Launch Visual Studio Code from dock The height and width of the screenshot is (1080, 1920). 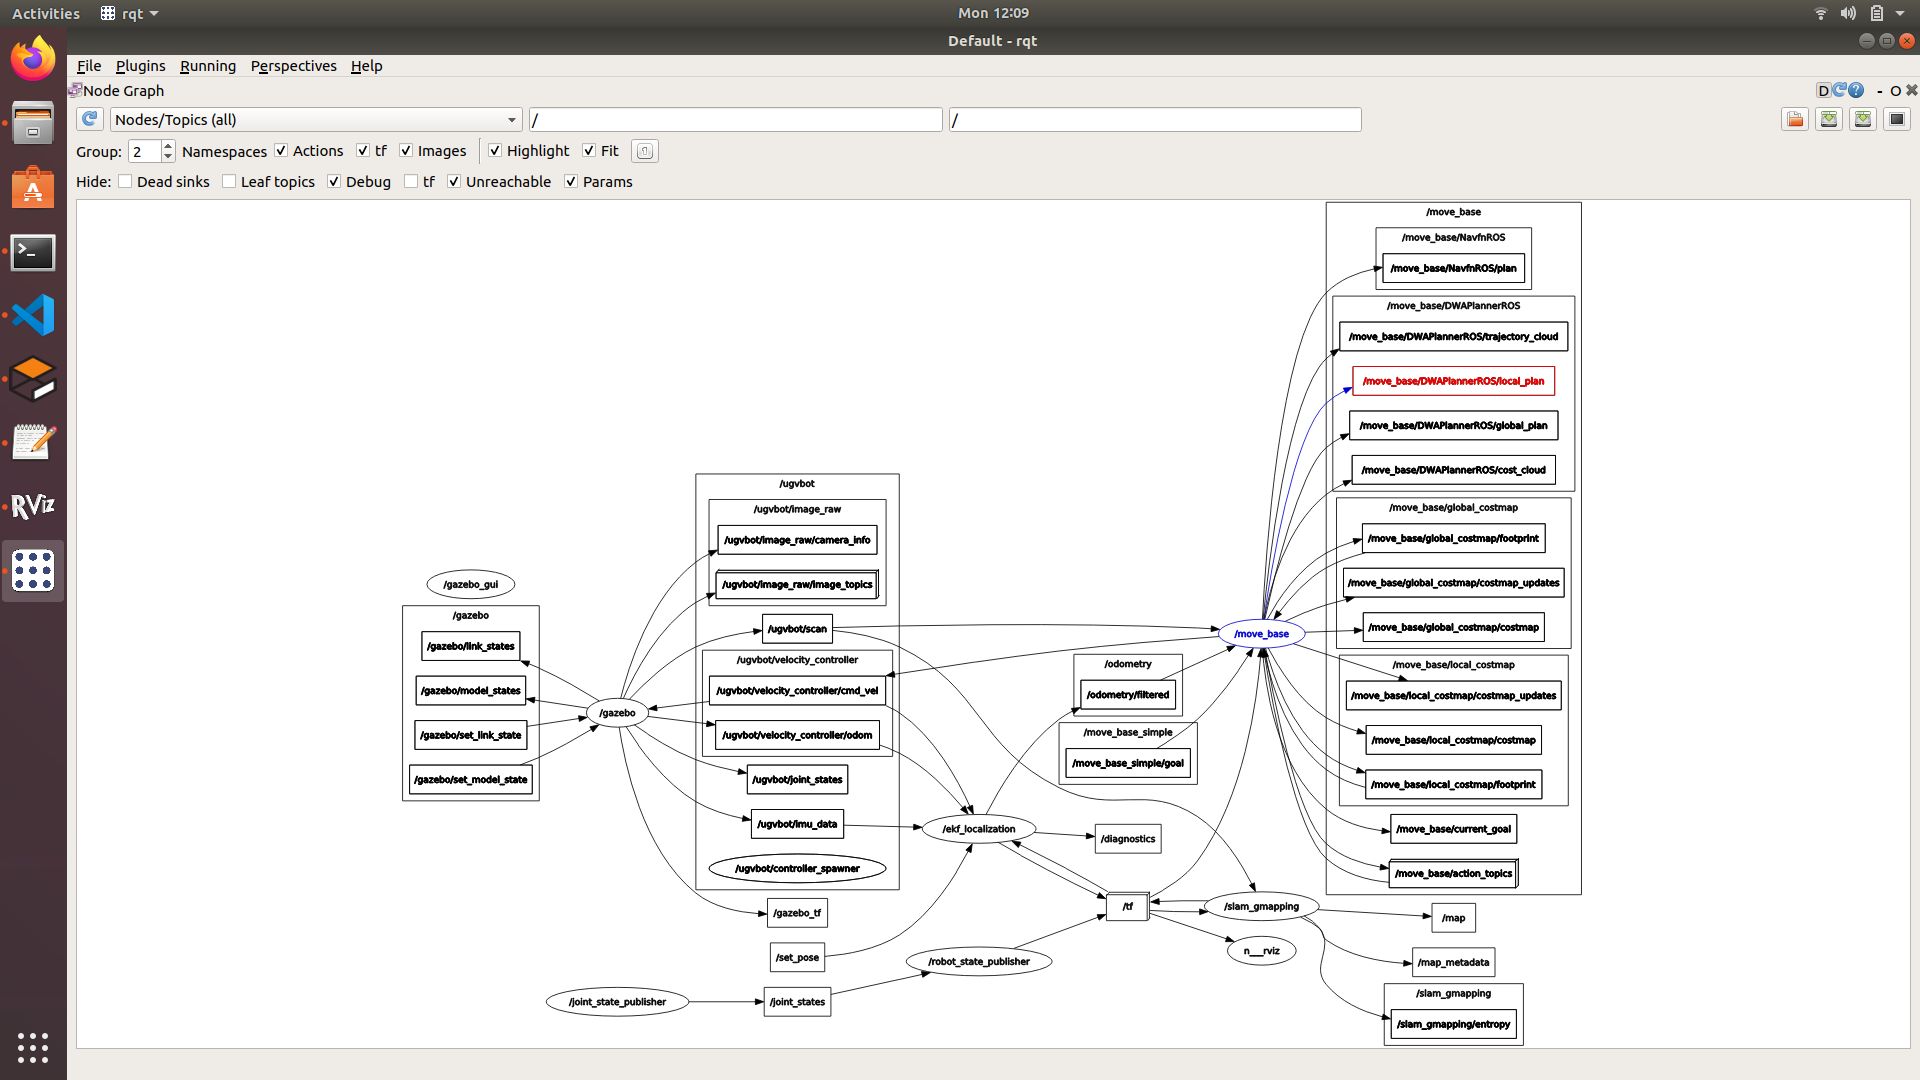click(33, 316)
